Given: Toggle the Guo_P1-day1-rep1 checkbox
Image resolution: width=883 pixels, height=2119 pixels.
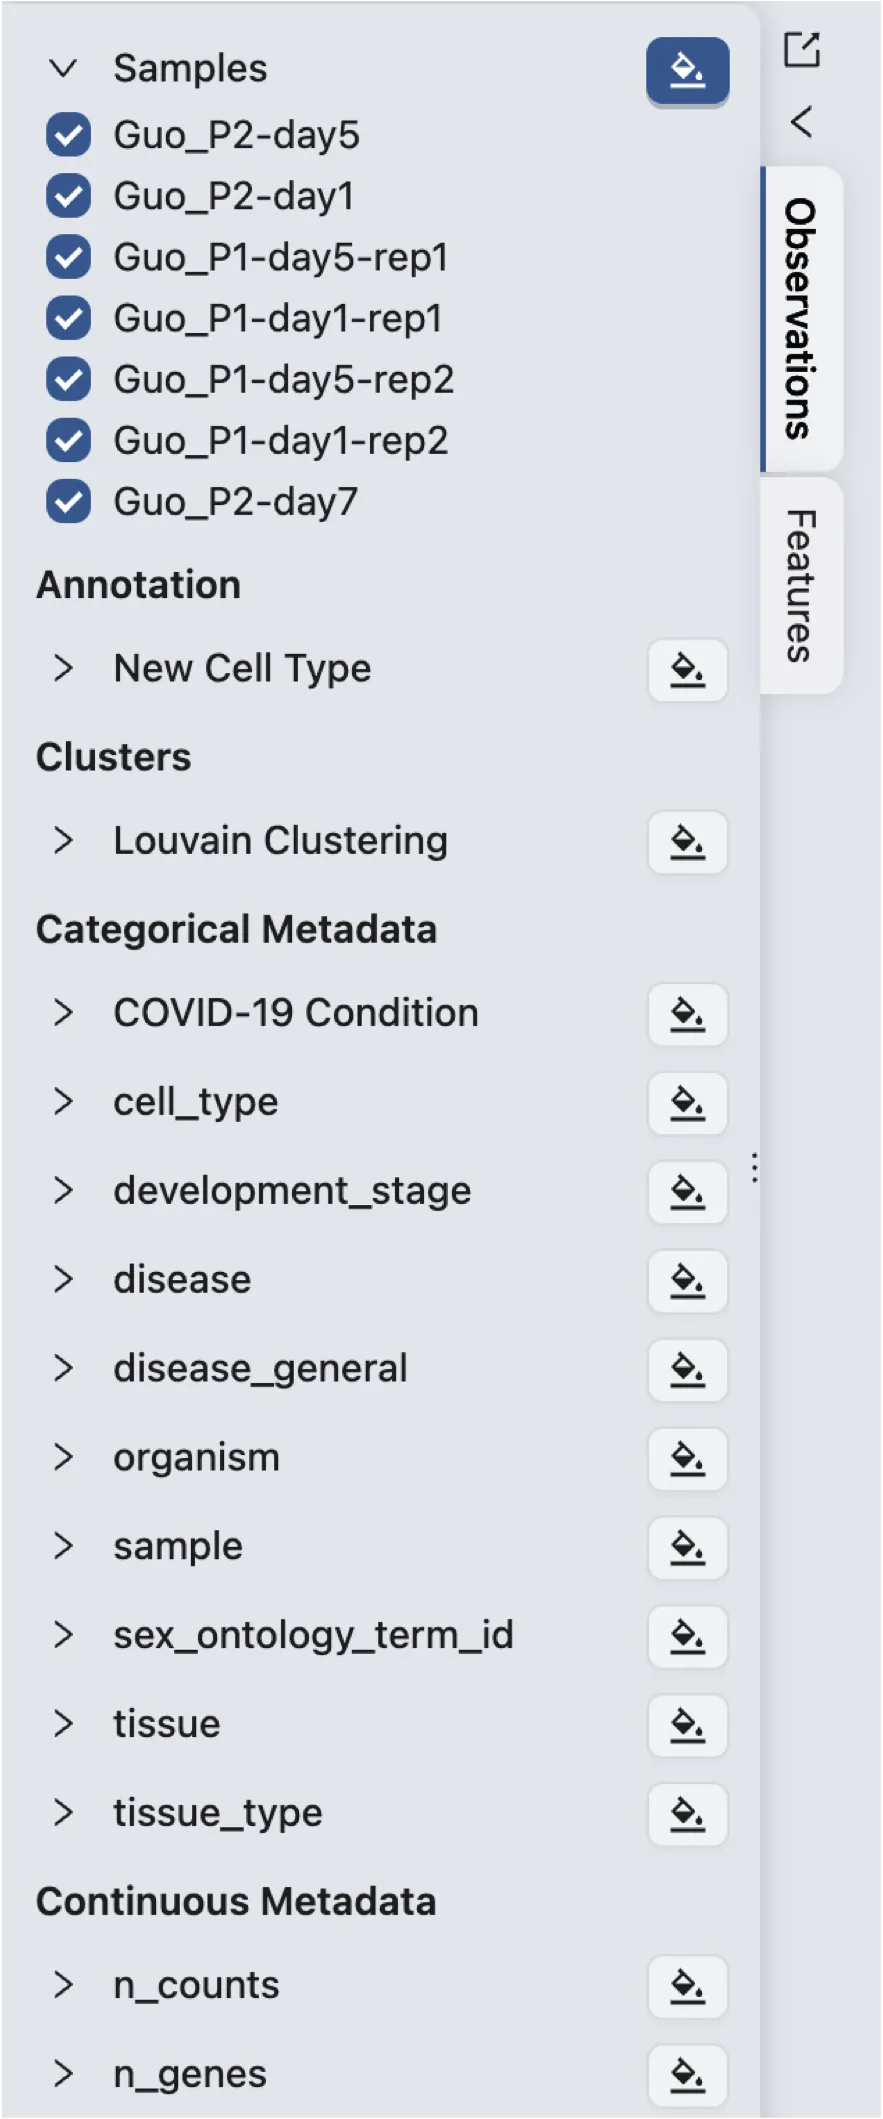Looking at the screenshot, I should click(x=69, y=318).
